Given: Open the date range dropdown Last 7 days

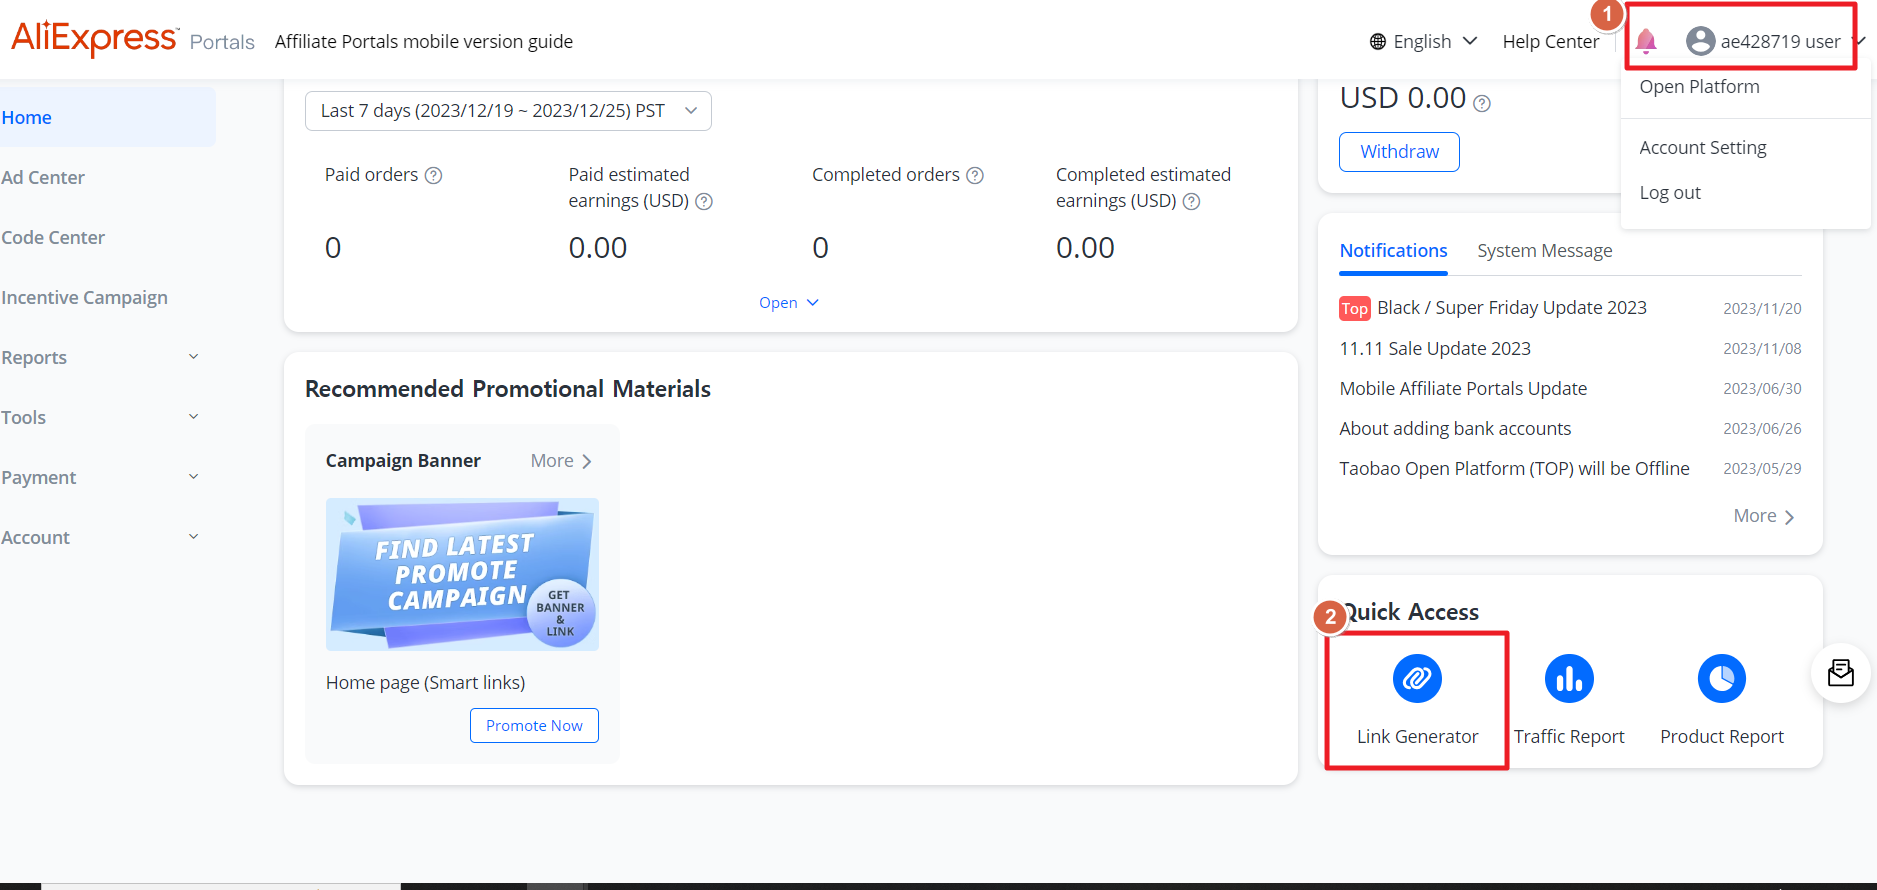Looking at the screenshot, I should [508, 111].
